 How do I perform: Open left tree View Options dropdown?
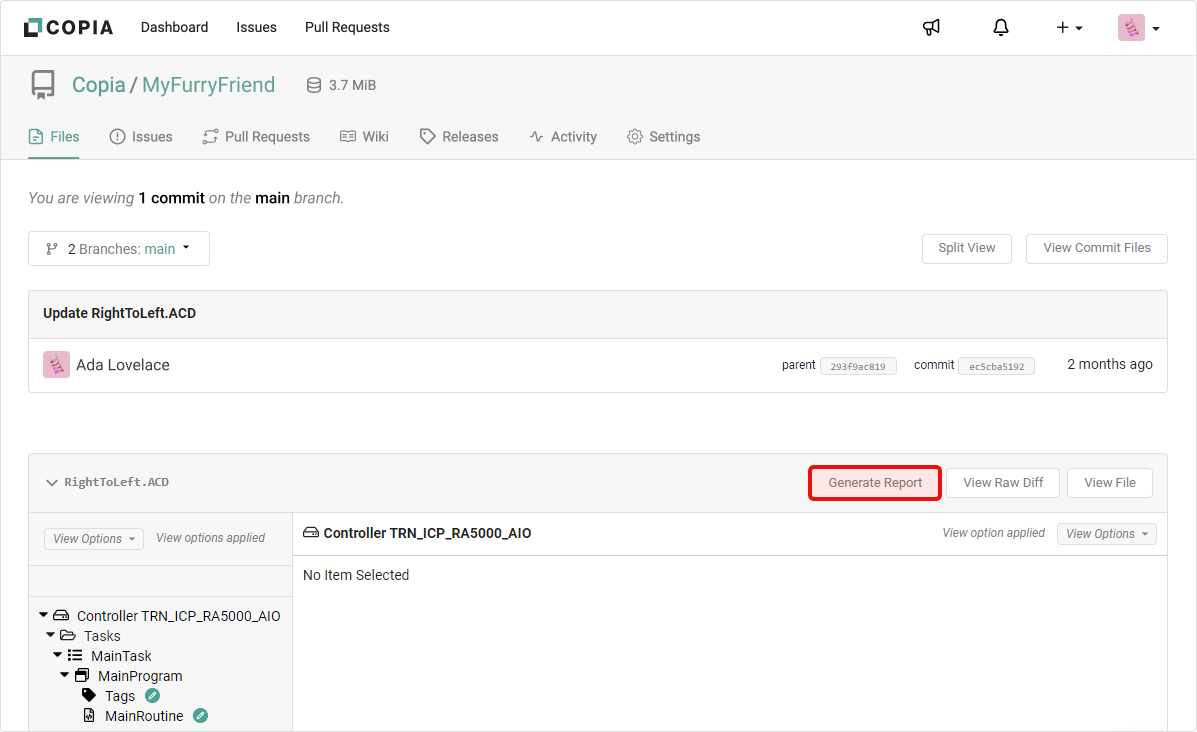94,539
